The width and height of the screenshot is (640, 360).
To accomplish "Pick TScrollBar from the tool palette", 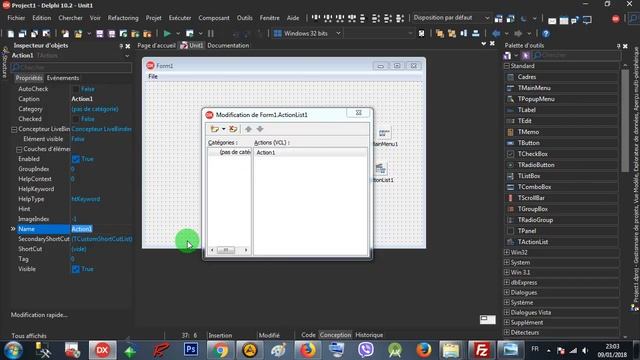I will [x=531, y=198].
